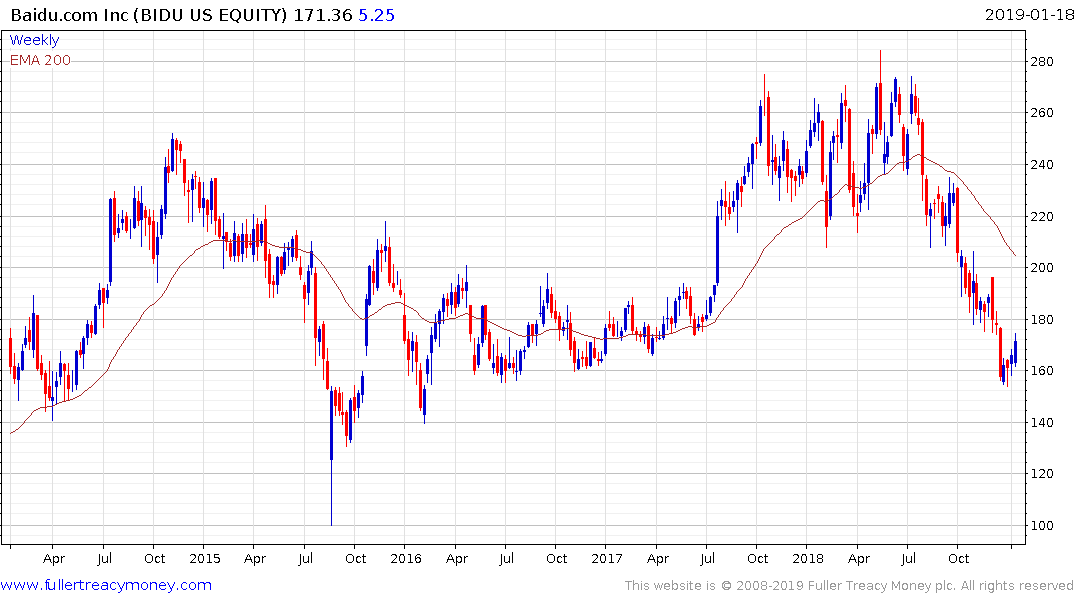Open the www.fullertreacymoney.com link
Screen dimensions: 1075x600
tap(106, 585)
